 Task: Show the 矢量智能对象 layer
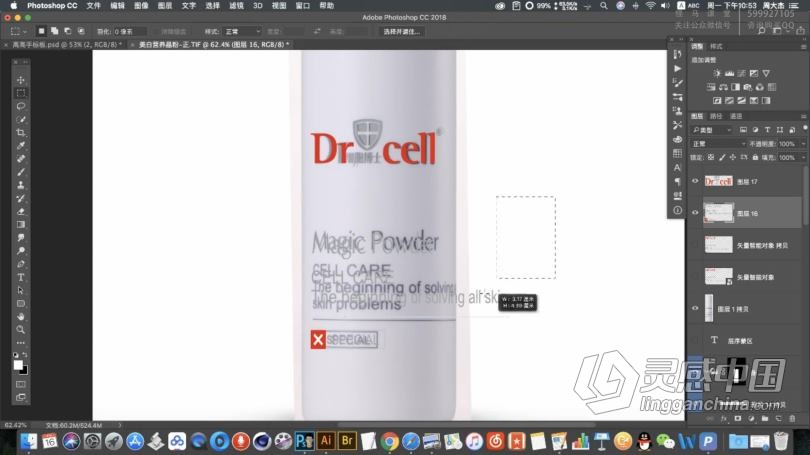point(695,277)
